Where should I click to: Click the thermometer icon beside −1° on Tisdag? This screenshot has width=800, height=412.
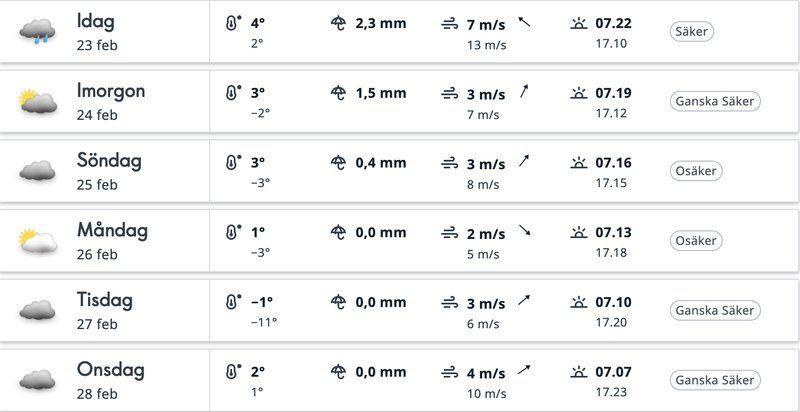[x=233, y=302]
